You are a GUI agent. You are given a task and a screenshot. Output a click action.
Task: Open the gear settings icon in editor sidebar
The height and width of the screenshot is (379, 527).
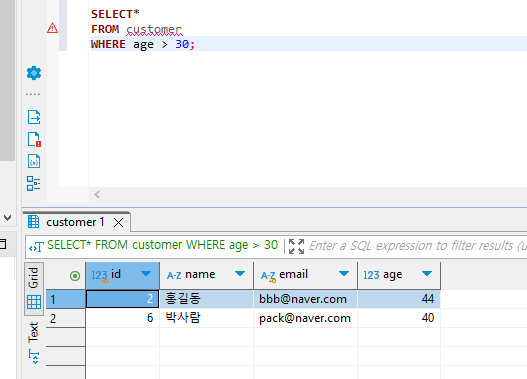(x=34, y=73)
